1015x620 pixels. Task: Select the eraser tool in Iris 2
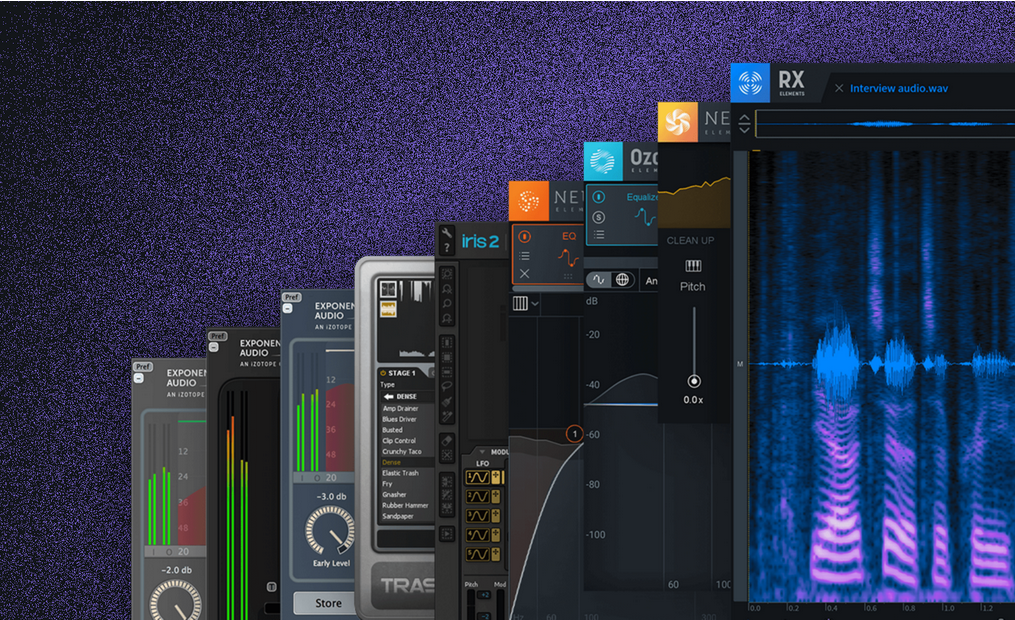447,440
